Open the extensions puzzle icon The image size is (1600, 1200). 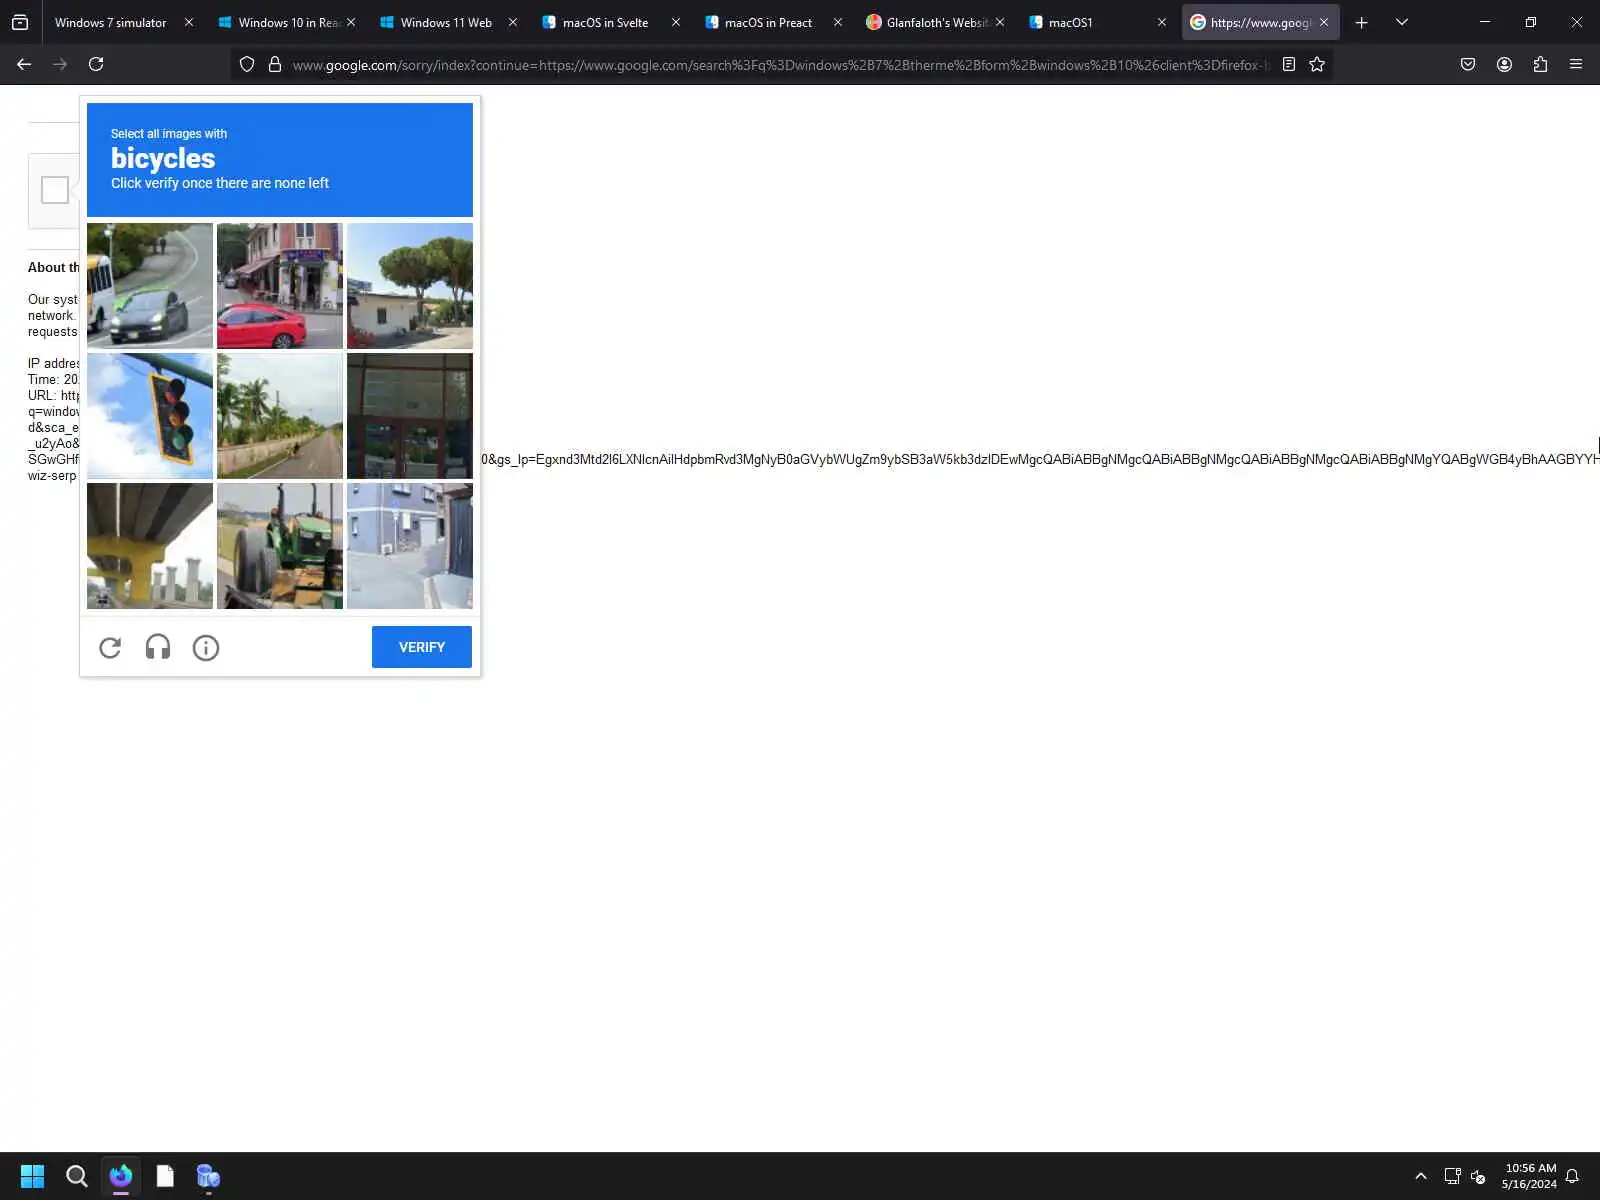click(x=1540, y=64)
